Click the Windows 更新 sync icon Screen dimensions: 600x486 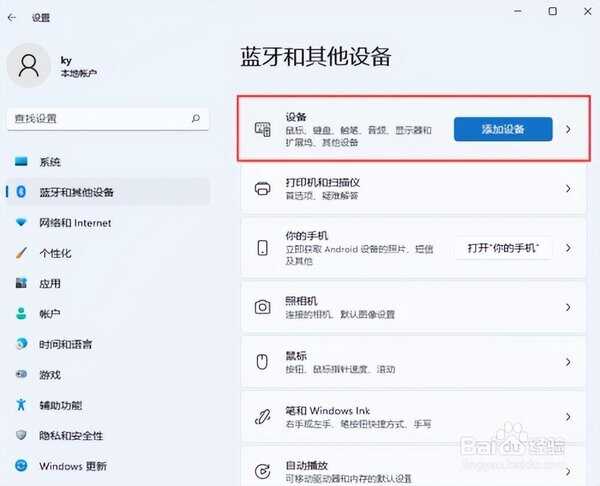21,465
